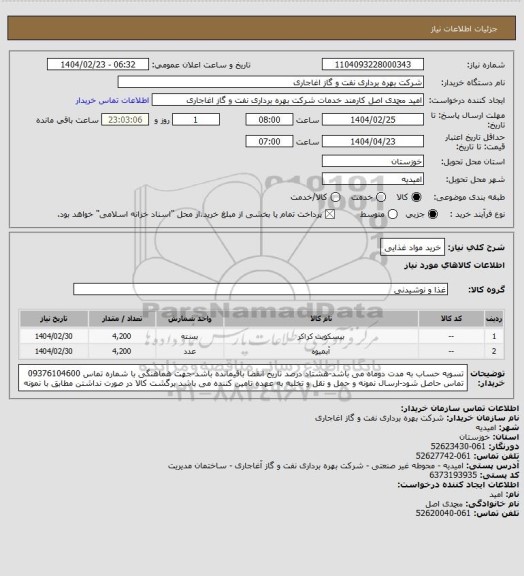Click the عدد unit cell in row 2
The image size is (524, 576).
(x=190, y=351)
